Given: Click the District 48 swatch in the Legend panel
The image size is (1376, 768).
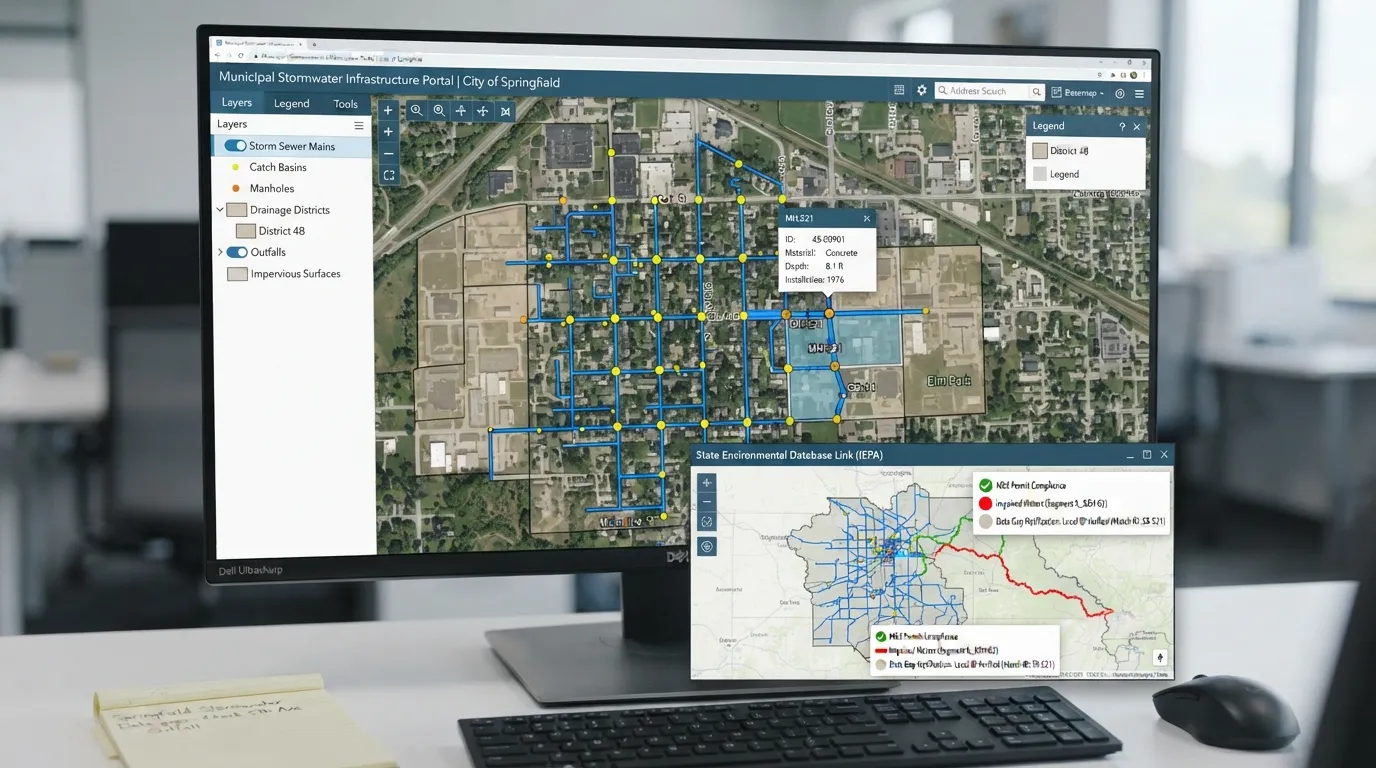Looking at the screenshot, I should (x=1040, y=151).
